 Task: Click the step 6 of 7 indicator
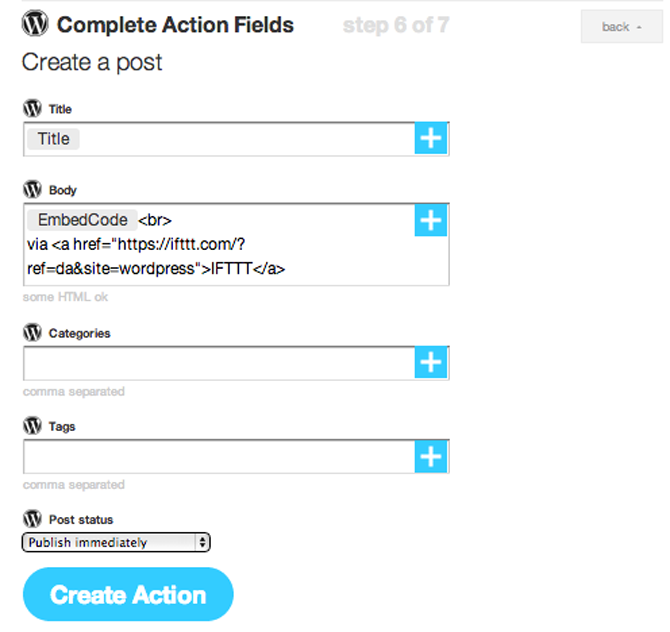pyautogui.click(x=395, y=25)
